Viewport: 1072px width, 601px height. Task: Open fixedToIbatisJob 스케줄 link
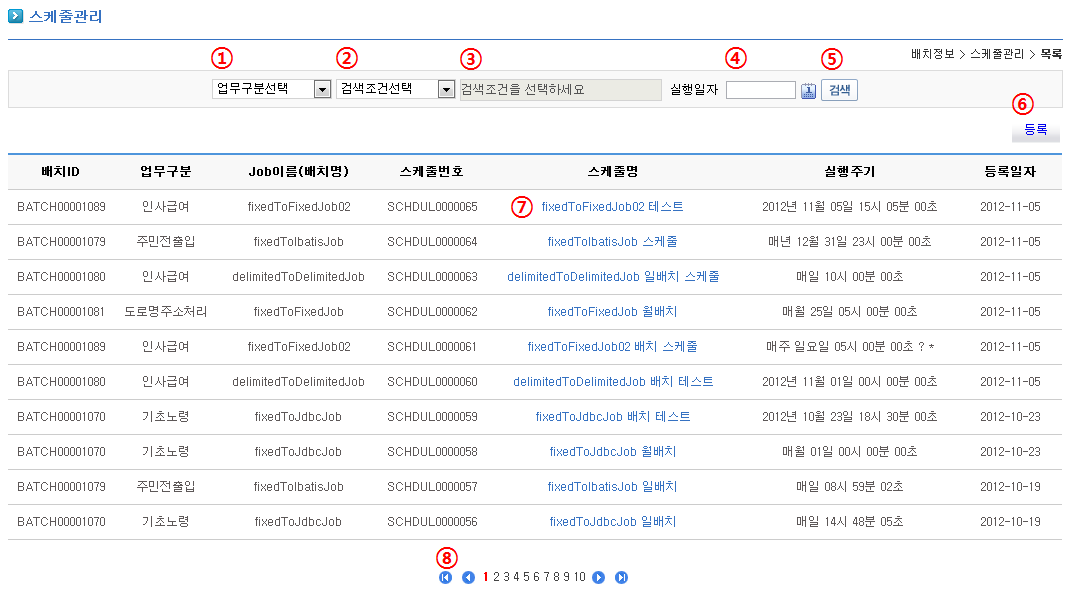pyautogui.click(x=612, y=242)
